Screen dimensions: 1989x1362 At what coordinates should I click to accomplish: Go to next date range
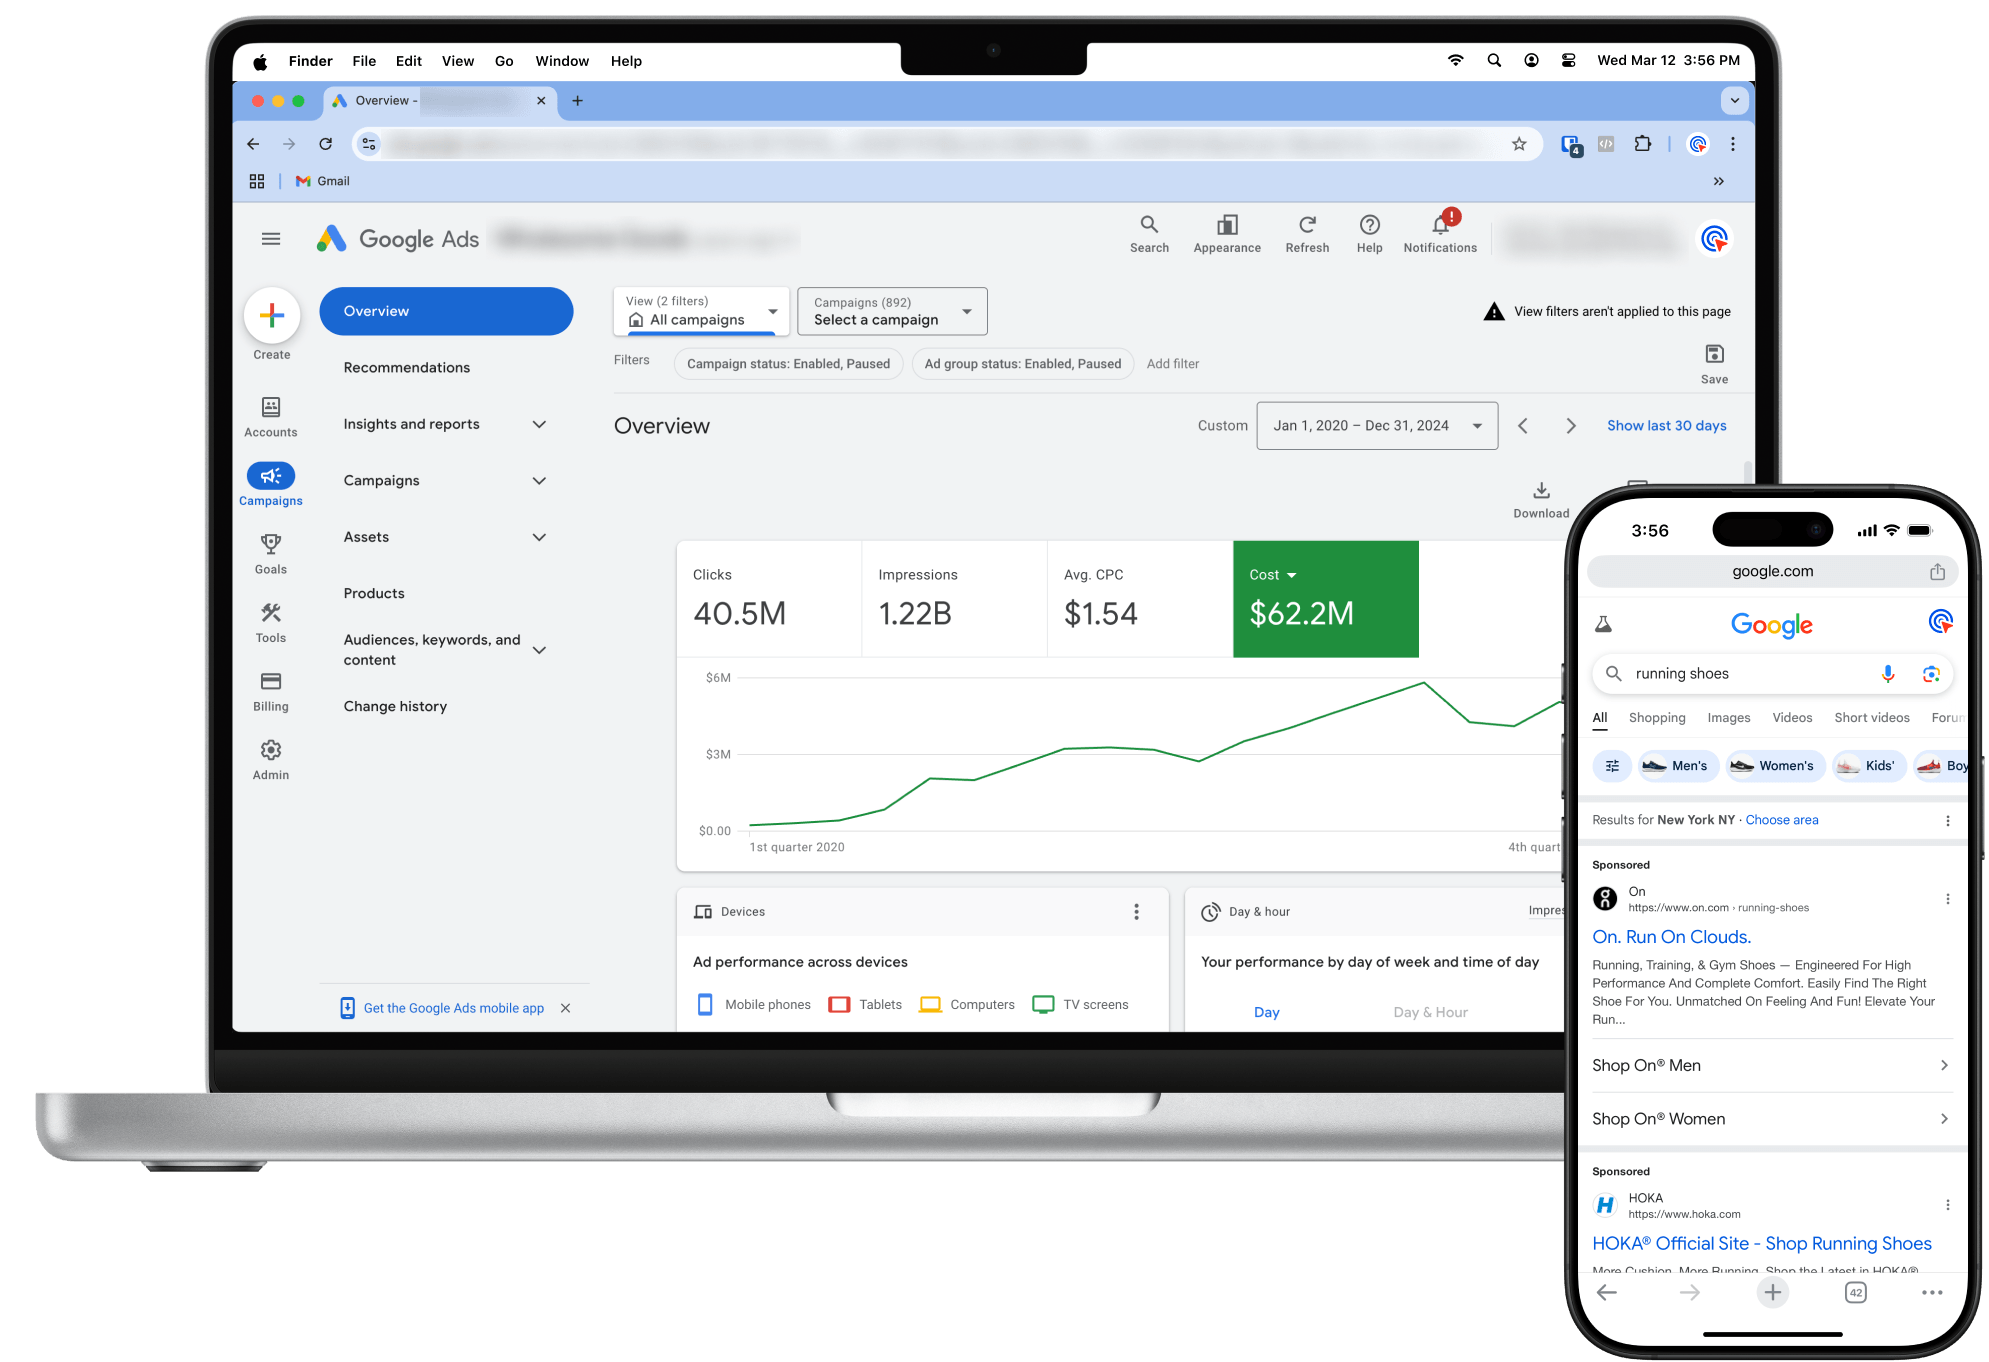(x=1571, y=426)
